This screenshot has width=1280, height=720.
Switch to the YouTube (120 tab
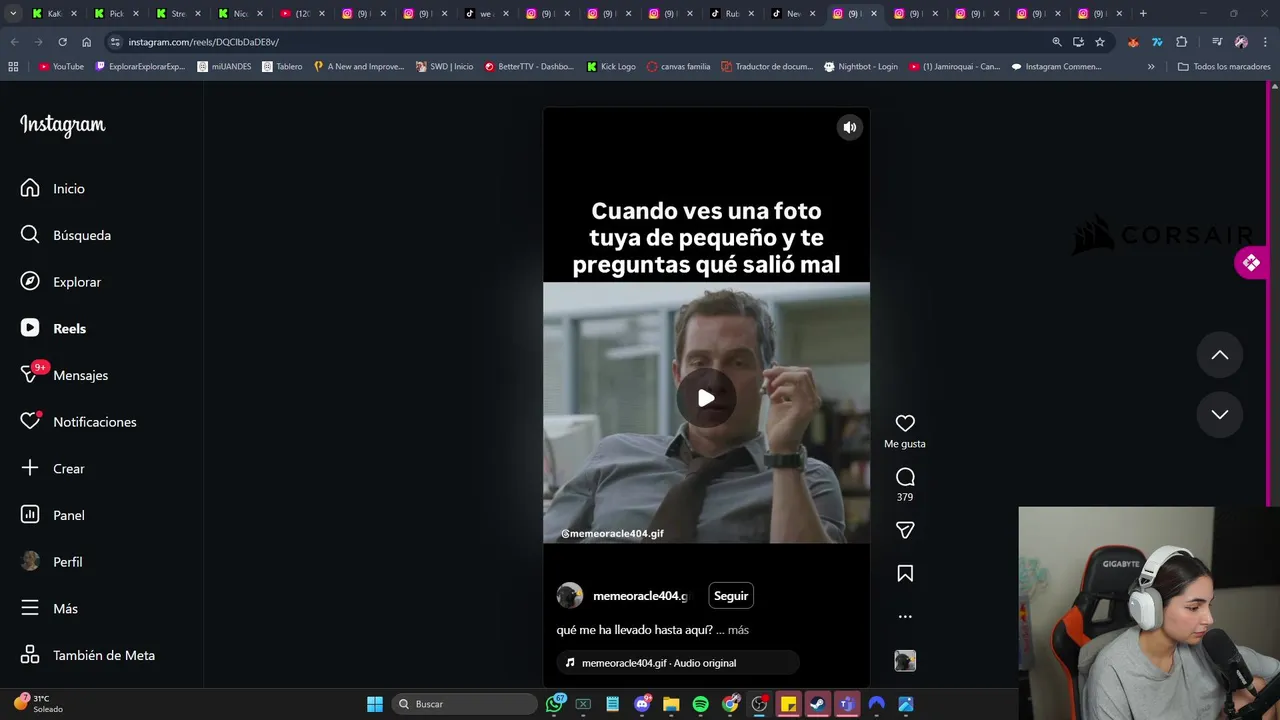coord(302,13)
